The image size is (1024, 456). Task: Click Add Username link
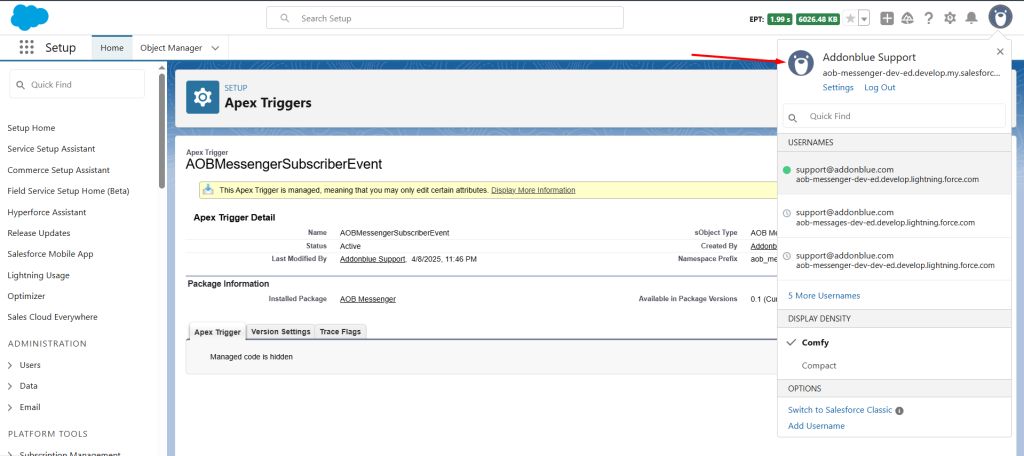pos(816,426)
